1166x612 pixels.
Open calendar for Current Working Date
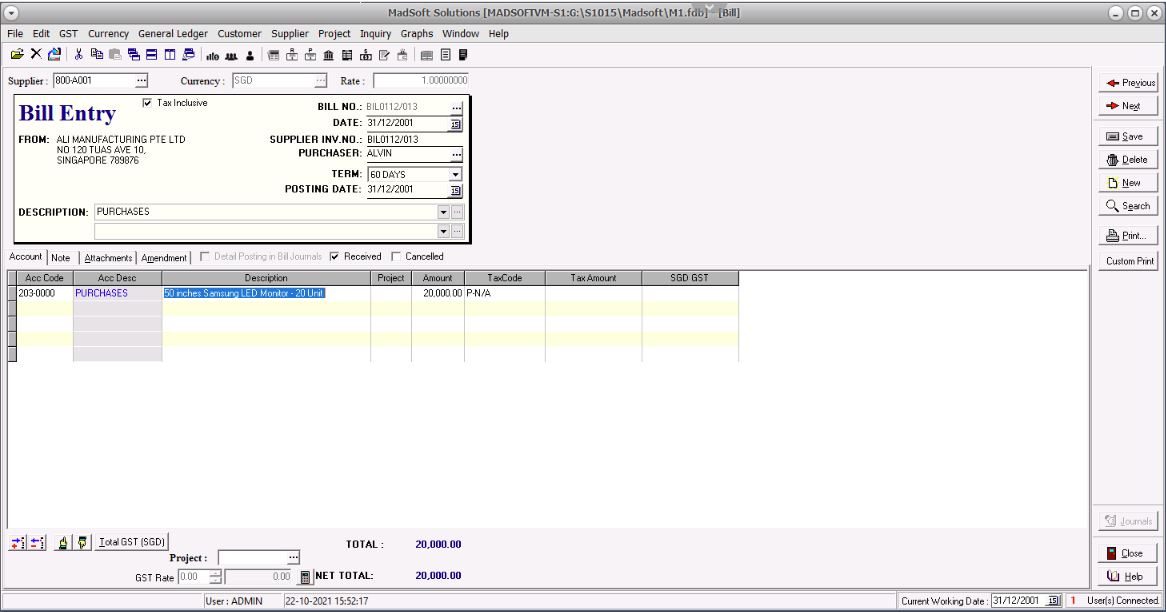(1053, 600)
